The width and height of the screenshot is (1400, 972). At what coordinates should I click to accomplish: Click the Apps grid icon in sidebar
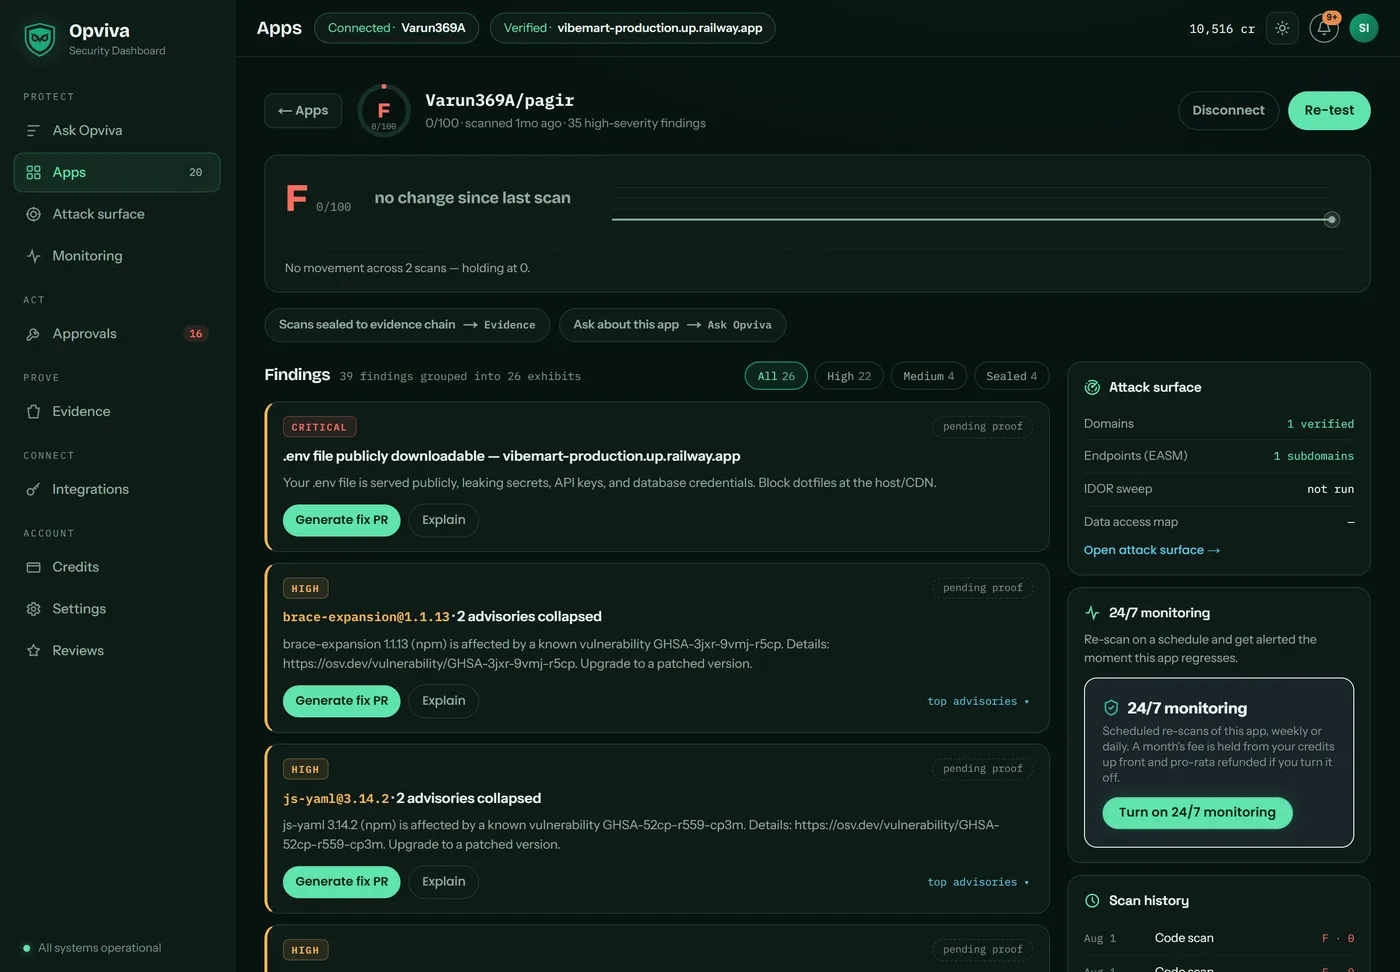click(x=33, y=173)
